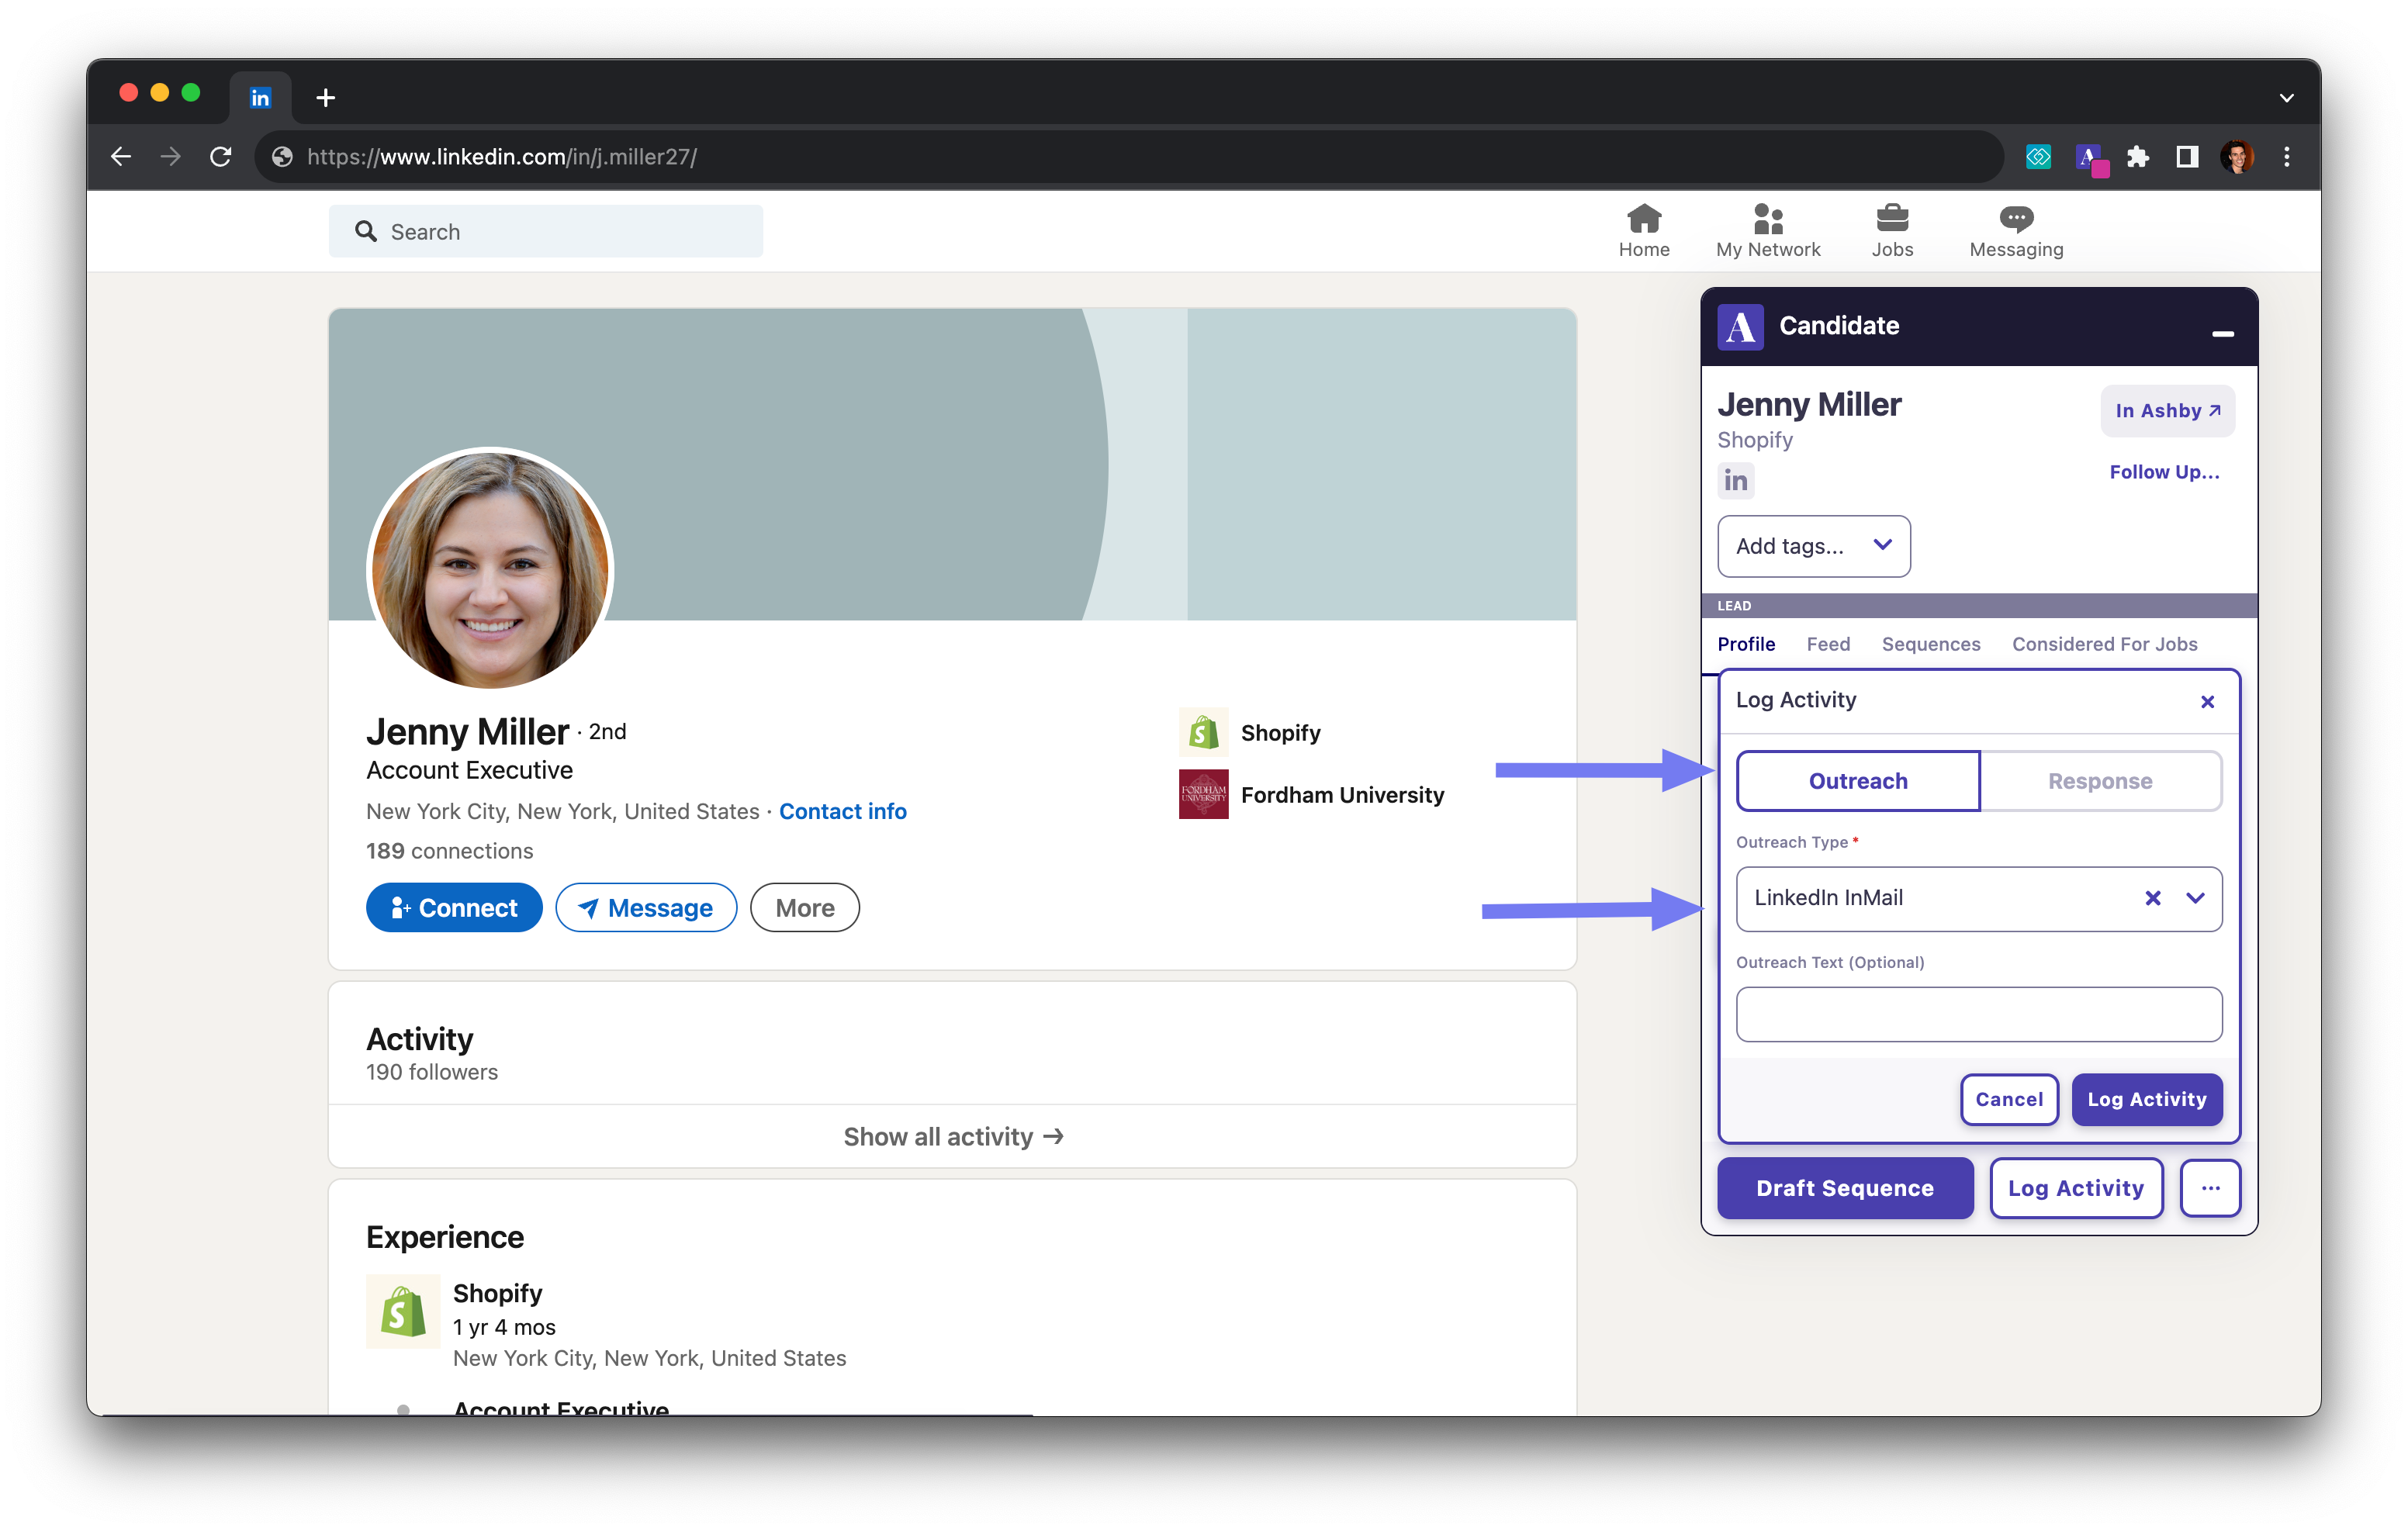Select the Outreach toggle tab
Image resolution: width=2408 pixels, height=1531 pixels.
click(1857, 779)
